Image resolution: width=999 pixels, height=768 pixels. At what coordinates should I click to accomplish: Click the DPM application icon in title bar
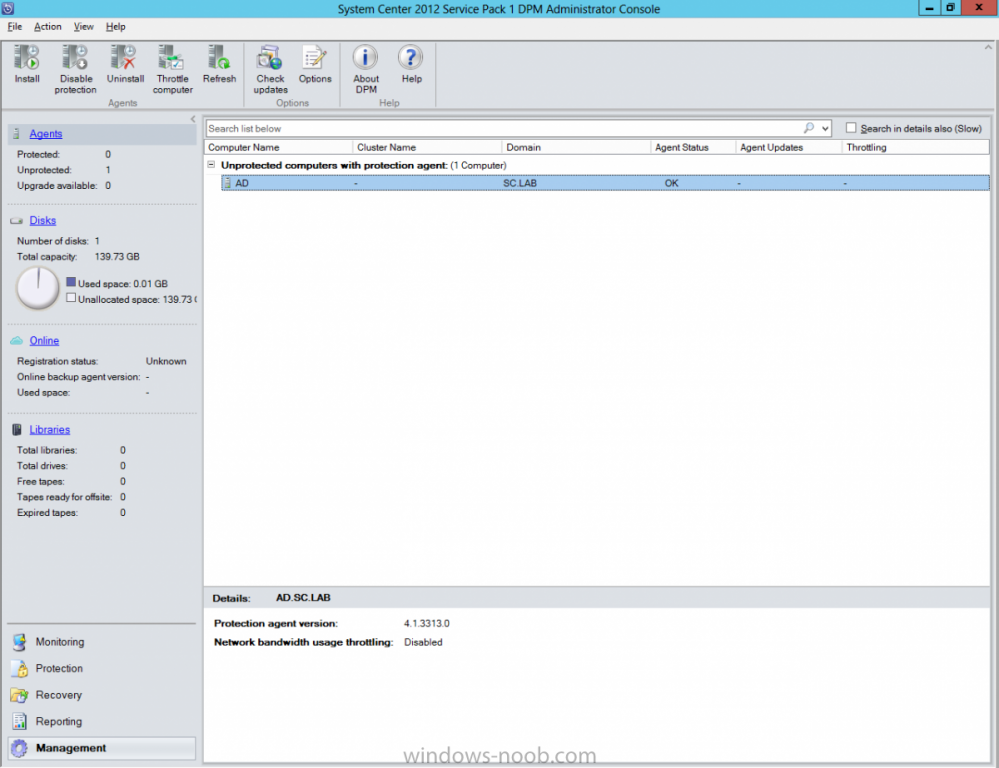[8, 8]
